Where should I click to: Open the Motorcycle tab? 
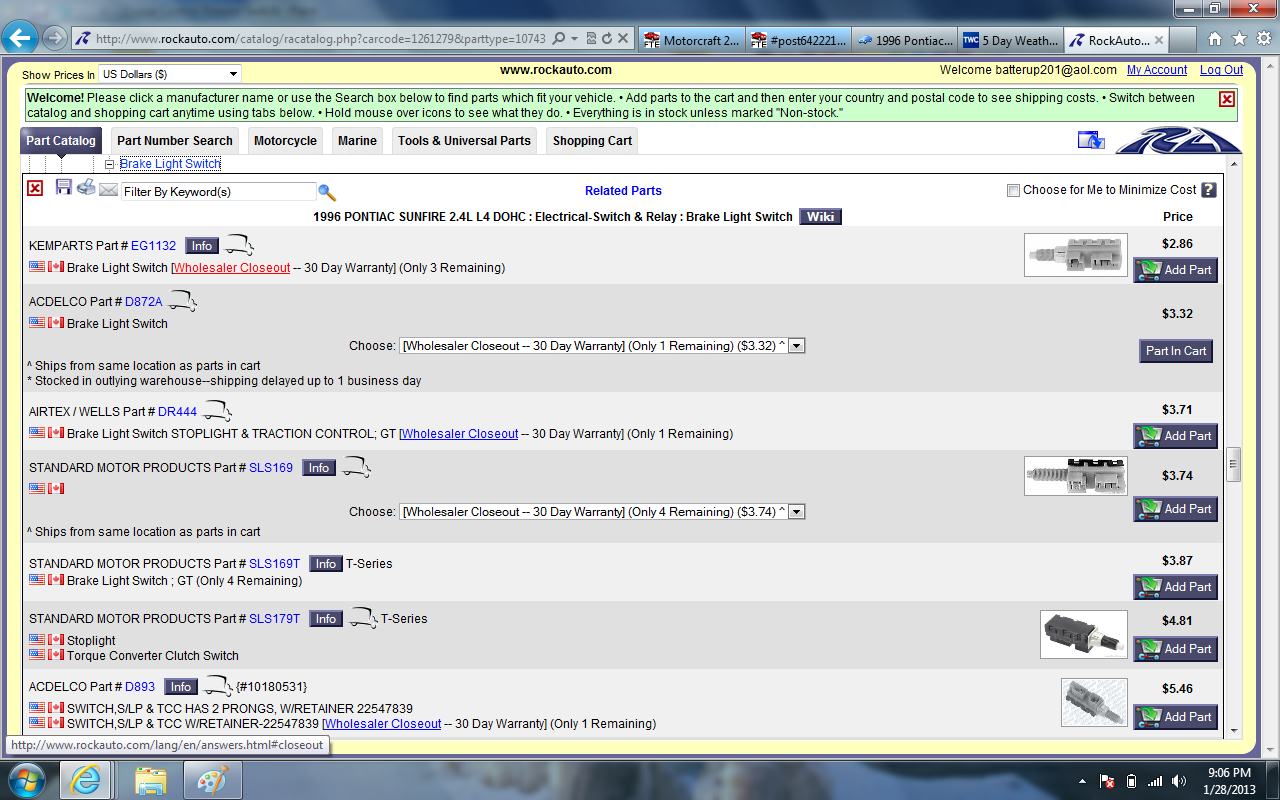coord(285,141)
